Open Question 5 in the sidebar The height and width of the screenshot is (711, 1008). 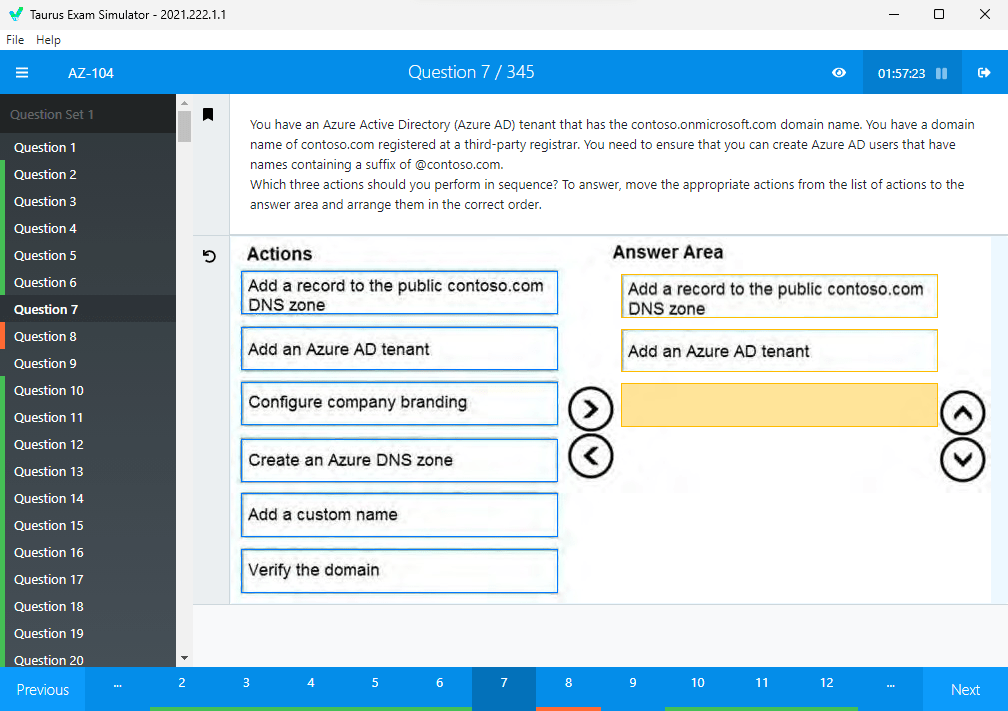point(88,255)
